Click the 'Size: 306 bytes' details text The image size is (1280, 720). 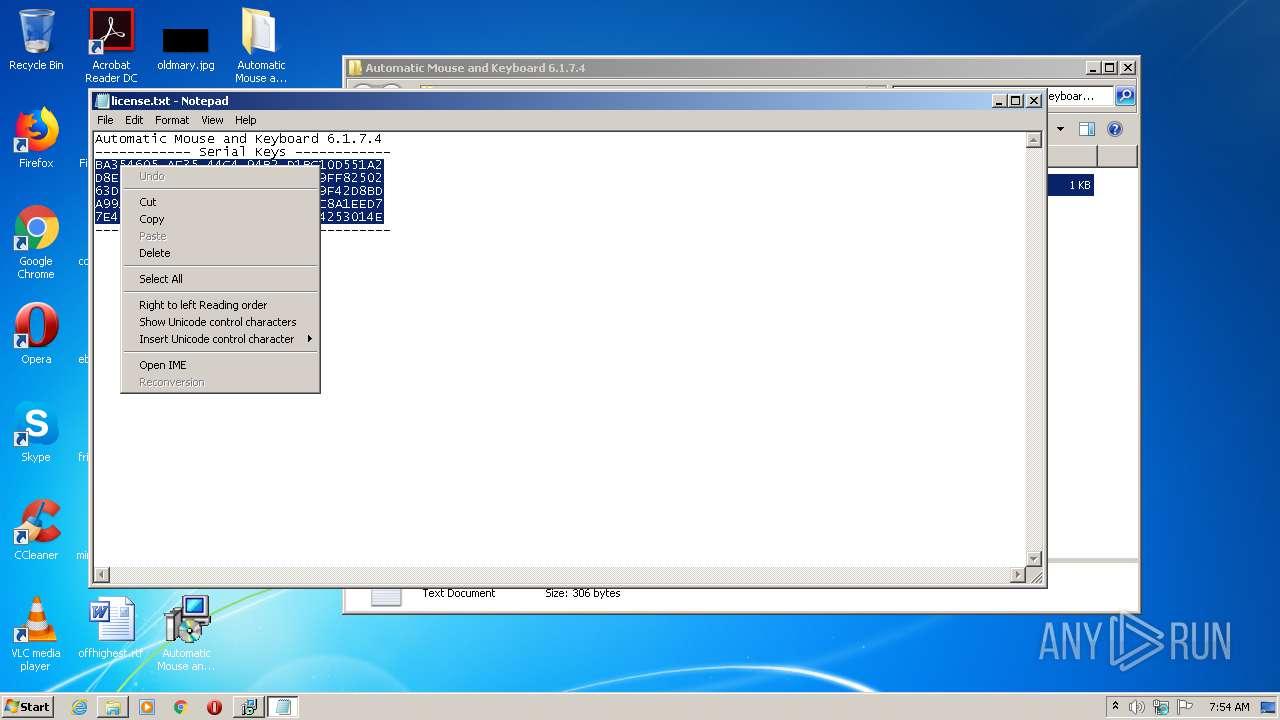pos(582,593)
